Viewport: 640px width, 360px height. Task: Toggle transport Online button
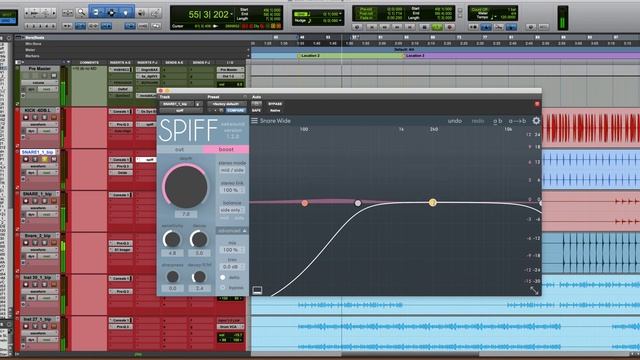point(358,27)
